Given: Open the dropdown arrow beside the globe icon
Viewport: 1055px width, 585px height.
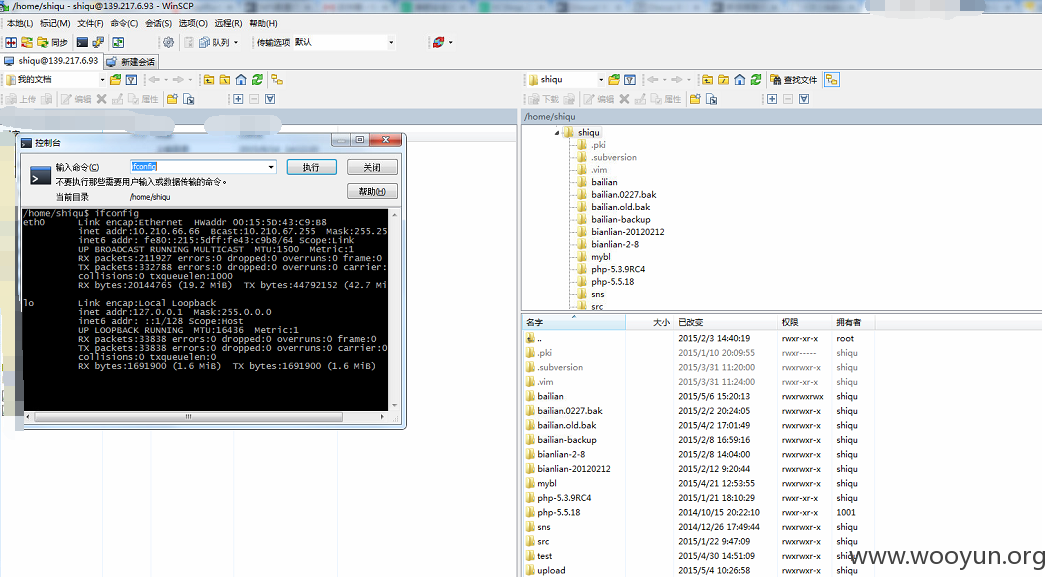Looking at the screenshot, I should pyautogui.click(x=450, y=42).
